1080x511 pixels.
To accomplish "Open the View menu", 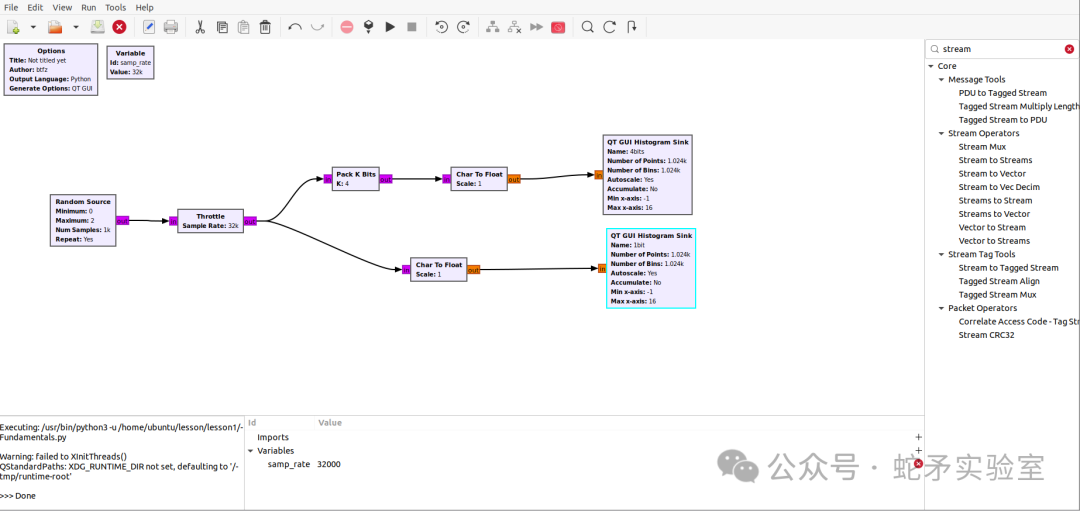I will pos(62,7).
